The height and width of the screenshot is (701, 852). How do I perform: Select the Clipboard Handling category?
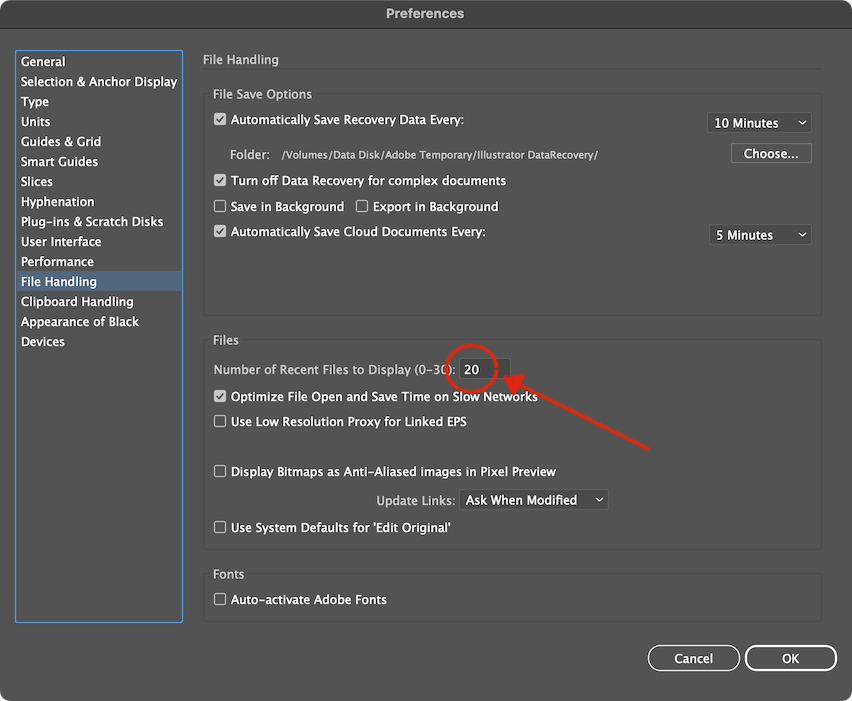click(76, 301)
